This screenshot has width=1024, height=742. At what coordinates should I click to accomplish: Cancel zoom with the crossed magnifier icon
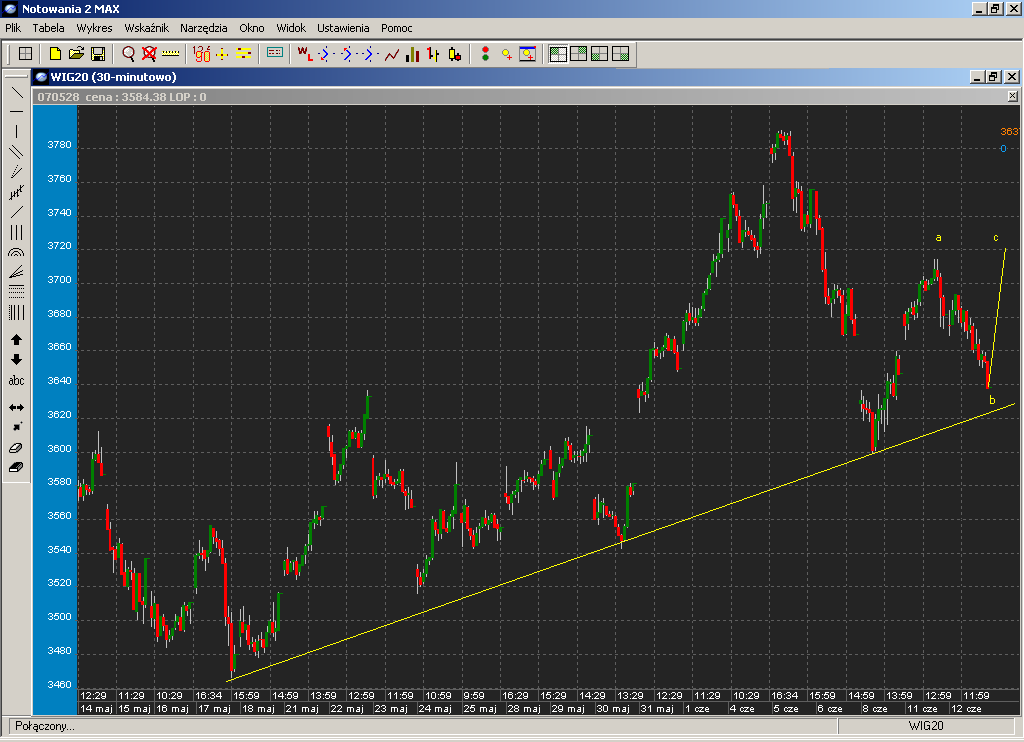tap(150, 54)
